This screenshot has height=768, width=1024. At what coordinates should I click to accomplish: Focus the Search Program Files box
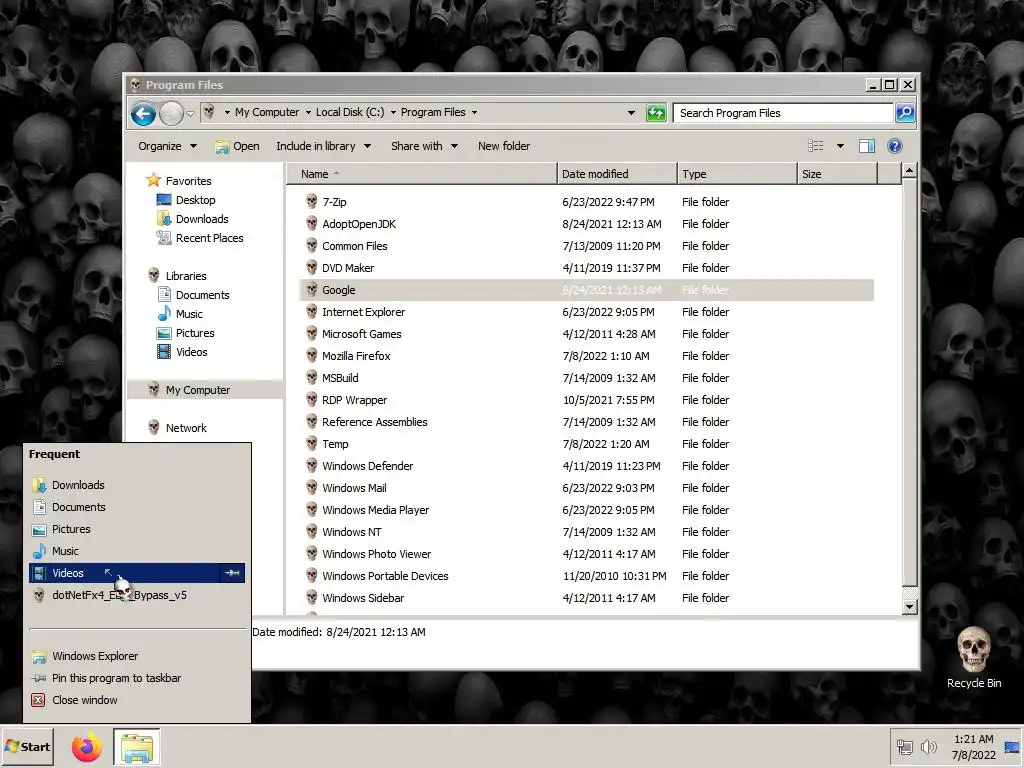click(784, 113)
